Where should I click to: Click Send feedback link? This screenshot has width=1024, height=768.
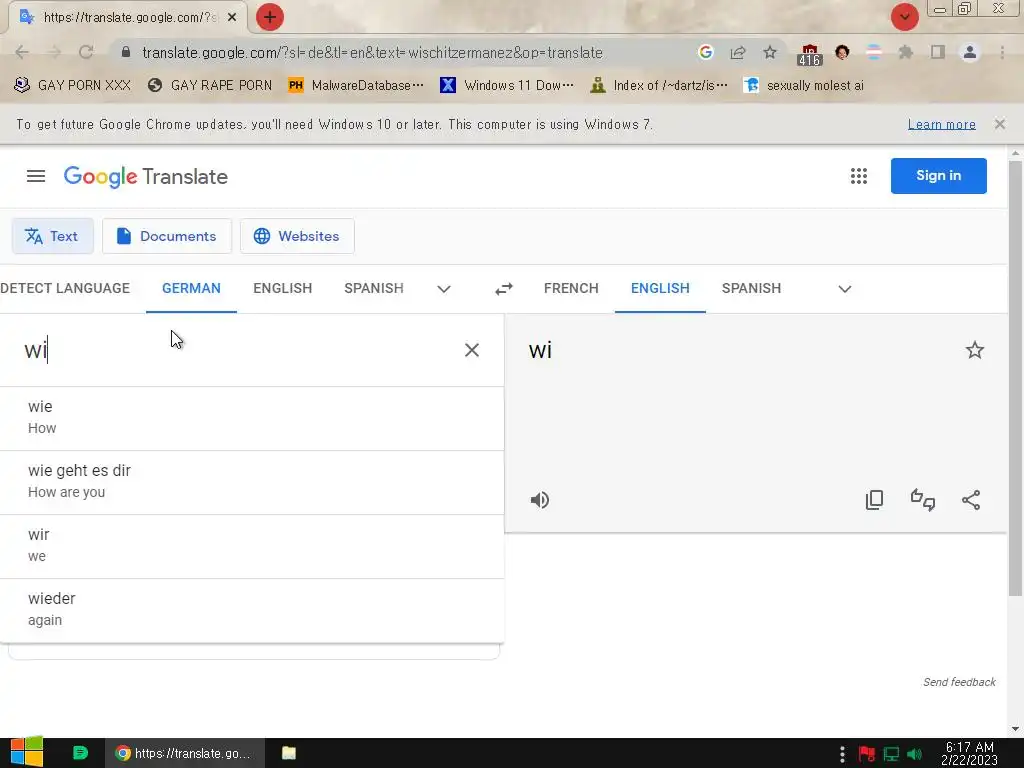pyautogui.click(x=959, y=682)
